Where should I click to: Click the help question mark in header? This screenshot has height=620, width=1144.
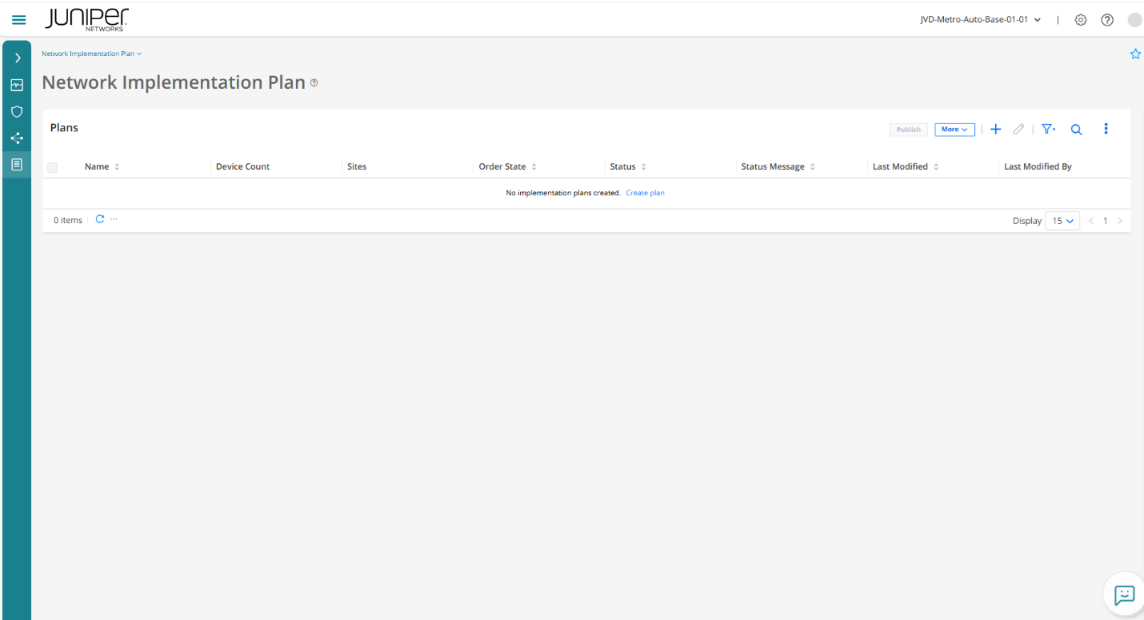[x=1107, y=20]
